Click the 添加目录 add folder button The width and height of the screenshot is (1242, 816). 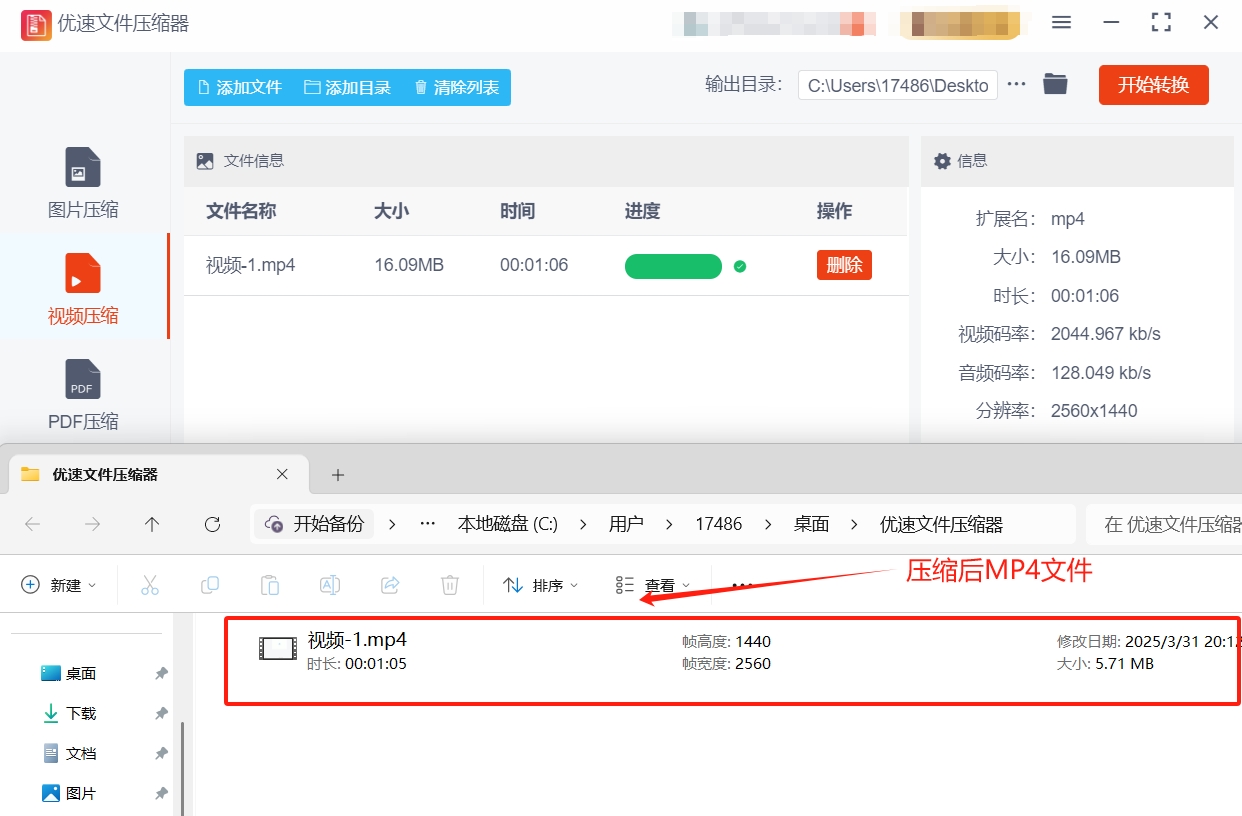point(347,88)
